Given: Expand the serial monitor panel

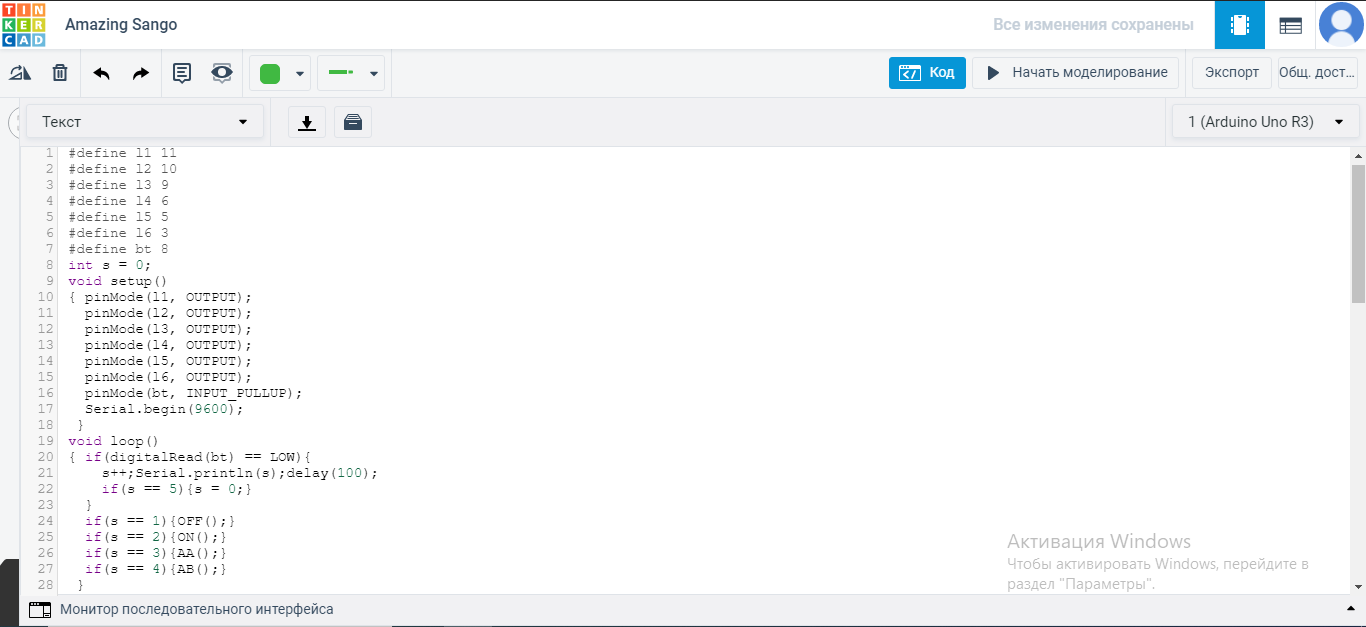Looking at the screenshot, I should coord(1351,609).
